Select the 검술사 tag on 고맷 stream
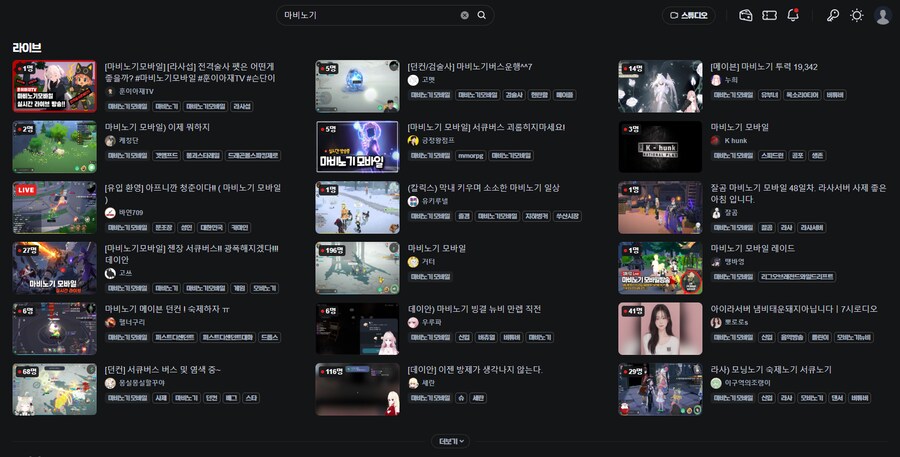The image size is (900, 457). click(x=514, y=95)
